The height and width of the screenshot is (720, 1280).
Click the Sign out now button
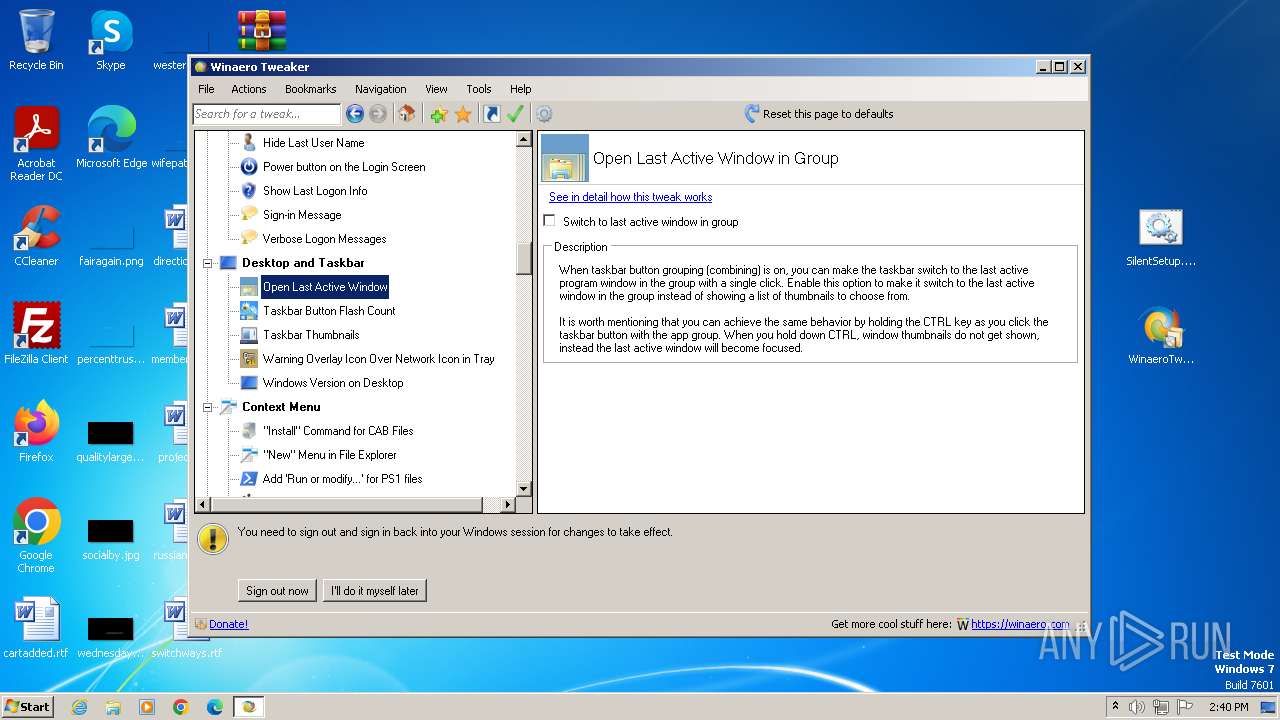[277, 591]
